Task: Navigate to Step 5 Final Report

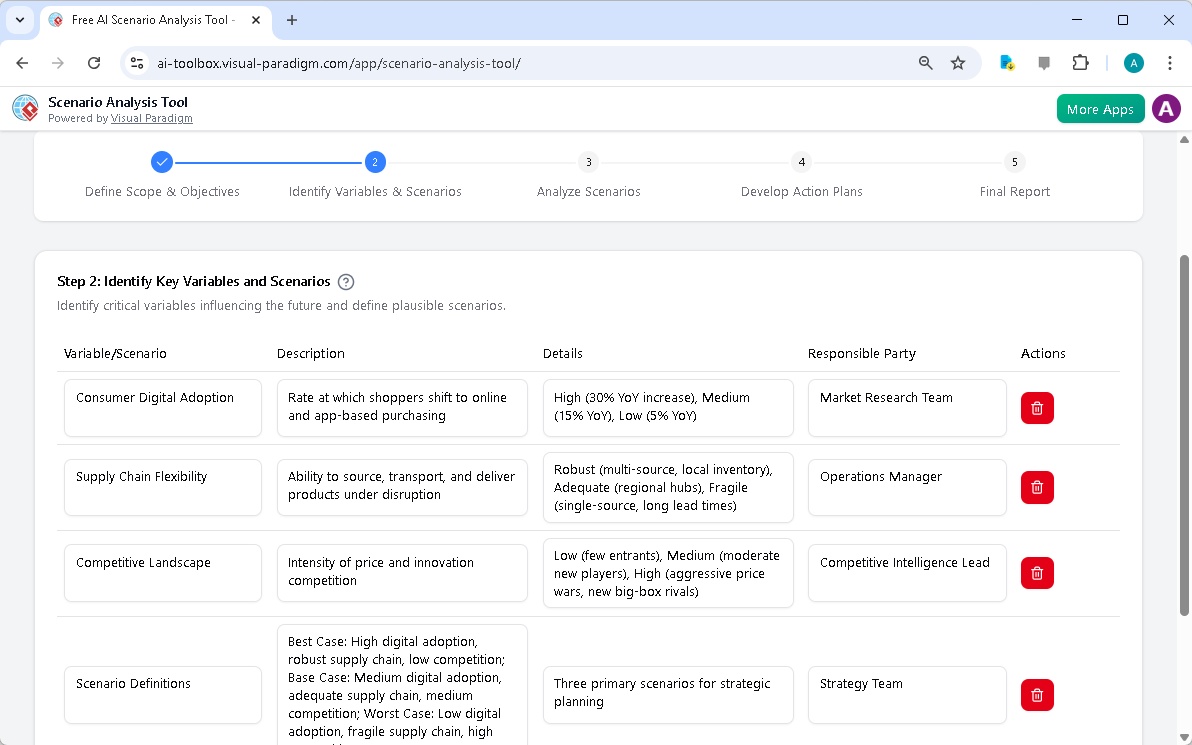Action: coord(1014,161)
